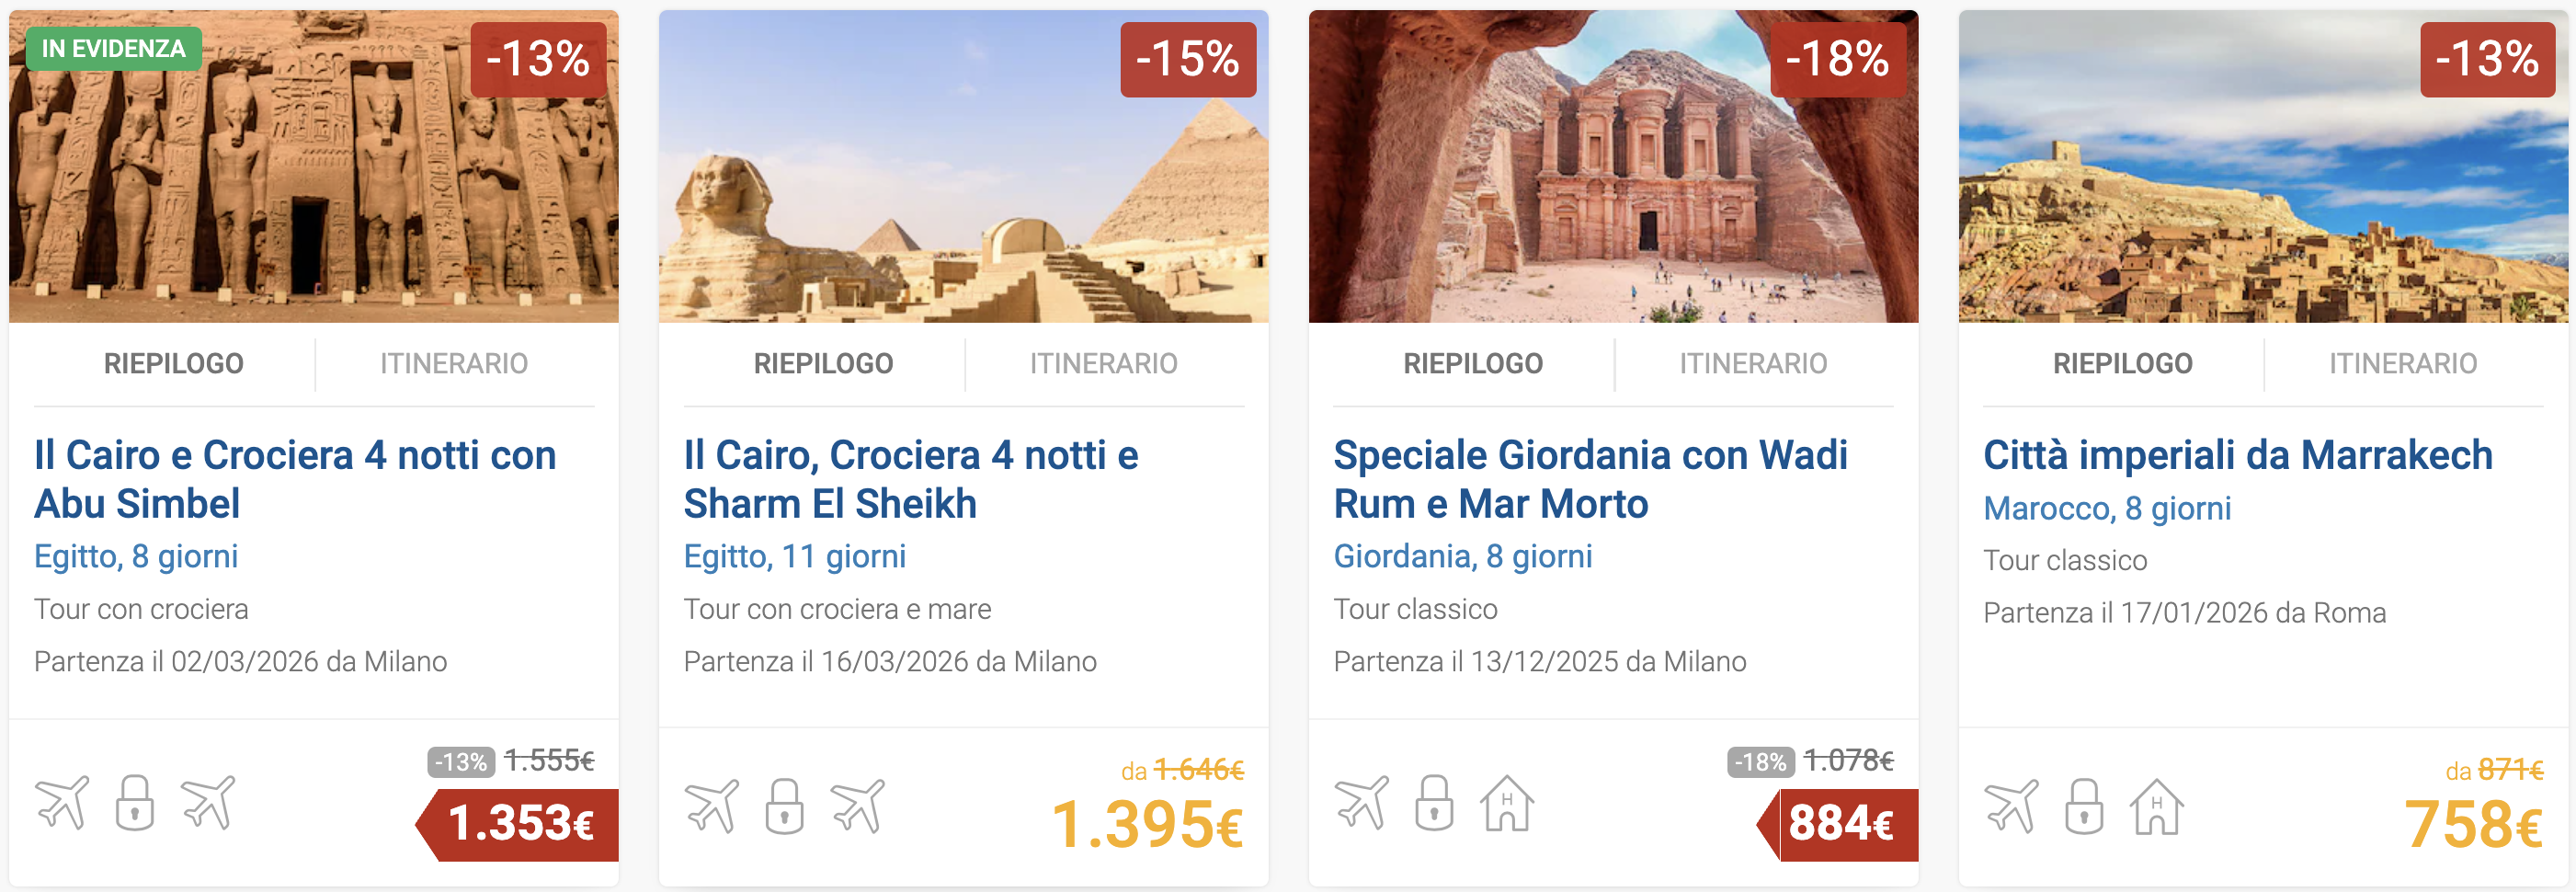This screenshot has width=2576, height=892.
Task: Switch to ITINERARIO tab on the Abu Simbel card
Action: [456, 363]
